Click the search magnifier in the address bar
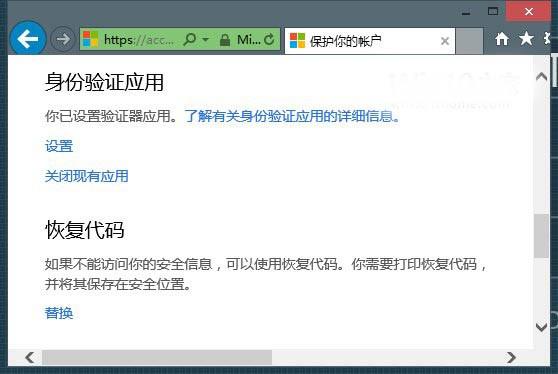This screenshot has width=558, height=374. pos(189,39)
